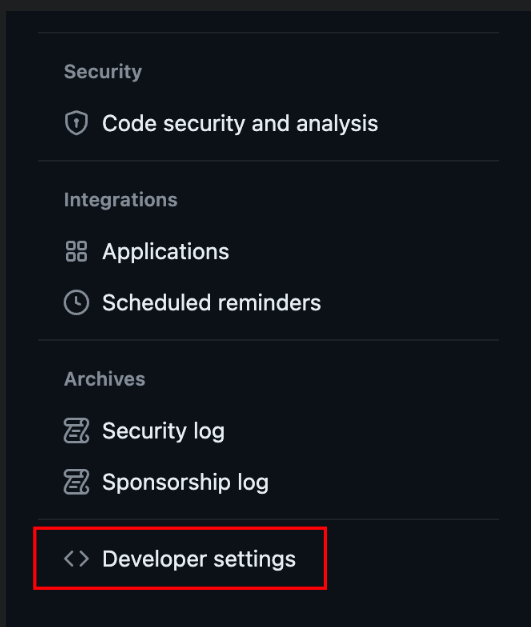This screenshot has height=627, width=531.
Task: Click the Applications grid icon
Action: click(76, 251)
